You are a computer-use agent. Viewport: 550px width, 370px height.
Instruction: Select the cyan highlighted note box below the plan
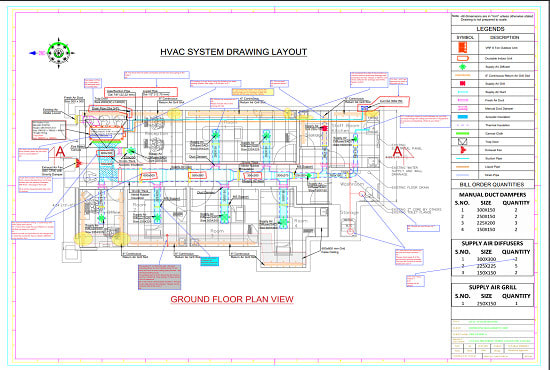[209, 261]
